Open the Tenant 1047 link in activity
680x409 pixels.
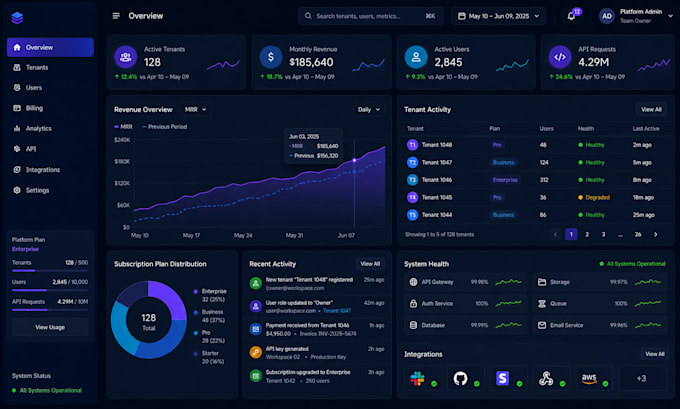(337, 311)
